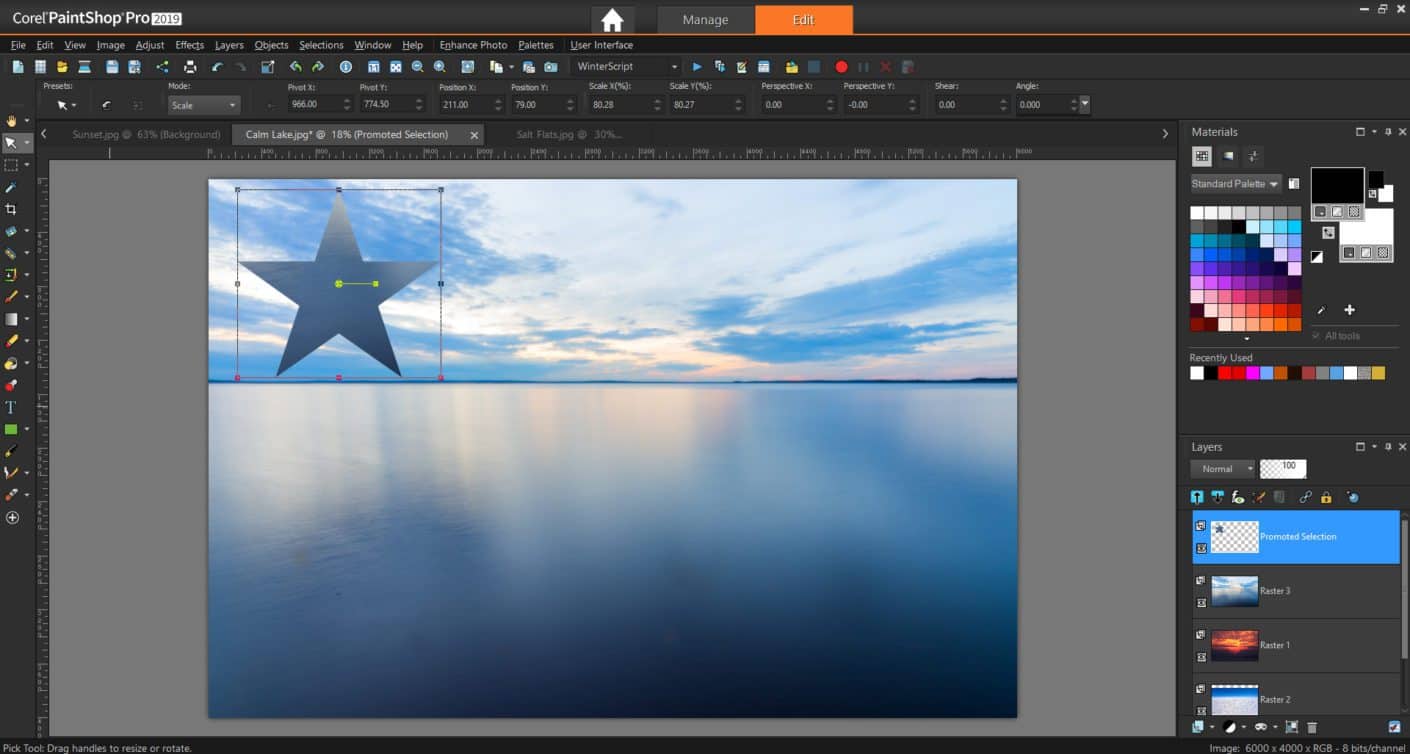This screenshot has height=754, width=1410.
Task: Delete the selected layer using the trash icon
Action: pyautogui.click(x=1312, y=727)
